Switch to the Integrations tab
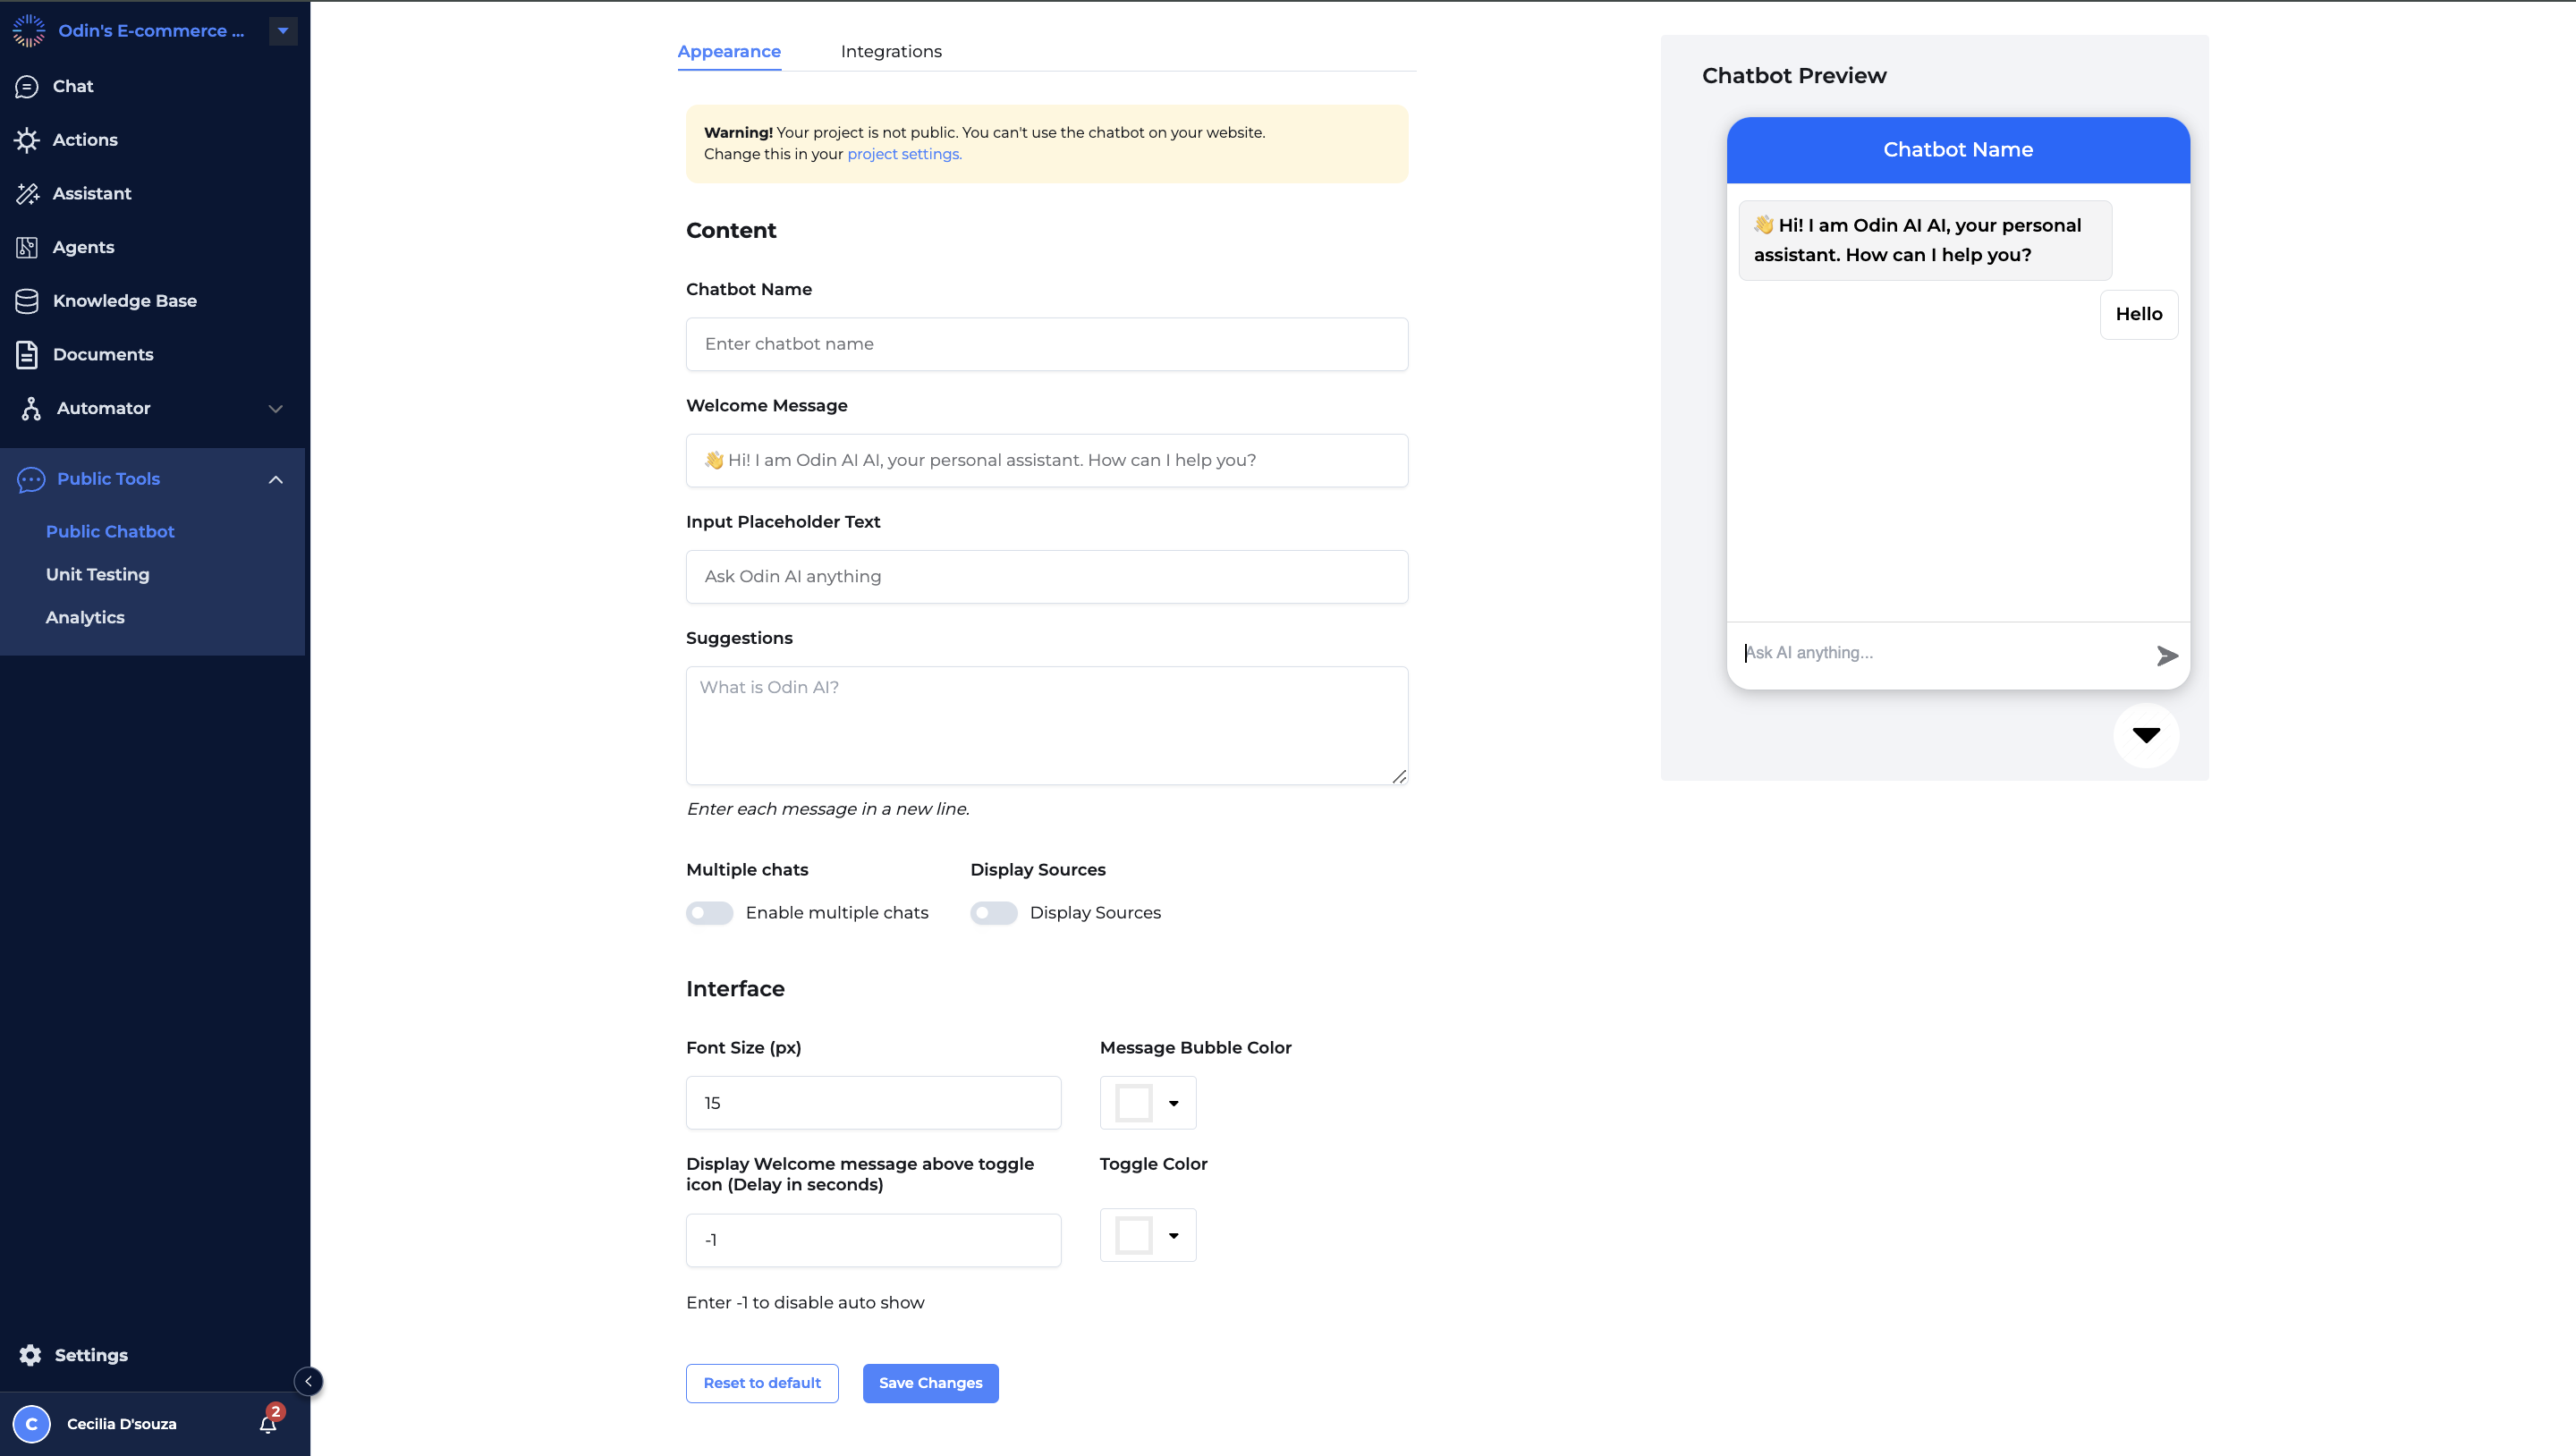 click(x=890, y=49)
